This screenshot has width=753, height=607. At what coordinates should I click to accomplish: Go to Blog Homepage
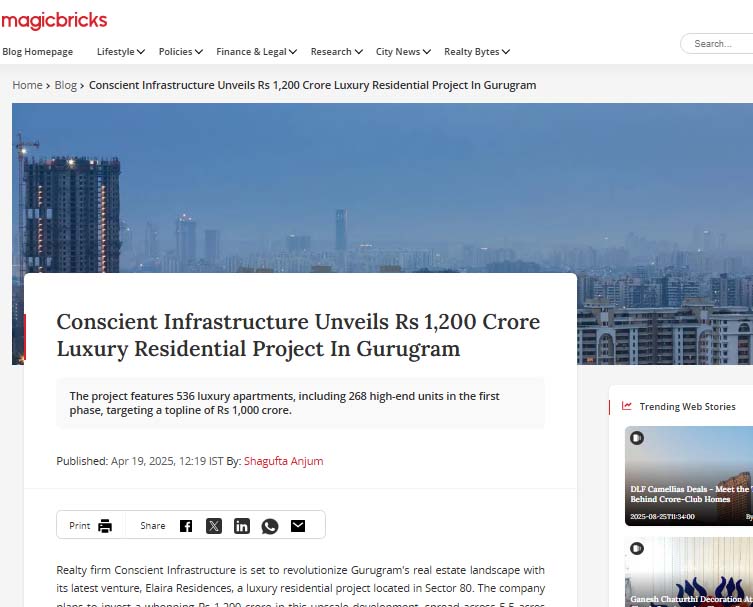pyautogui.click(x=38, y=52)
